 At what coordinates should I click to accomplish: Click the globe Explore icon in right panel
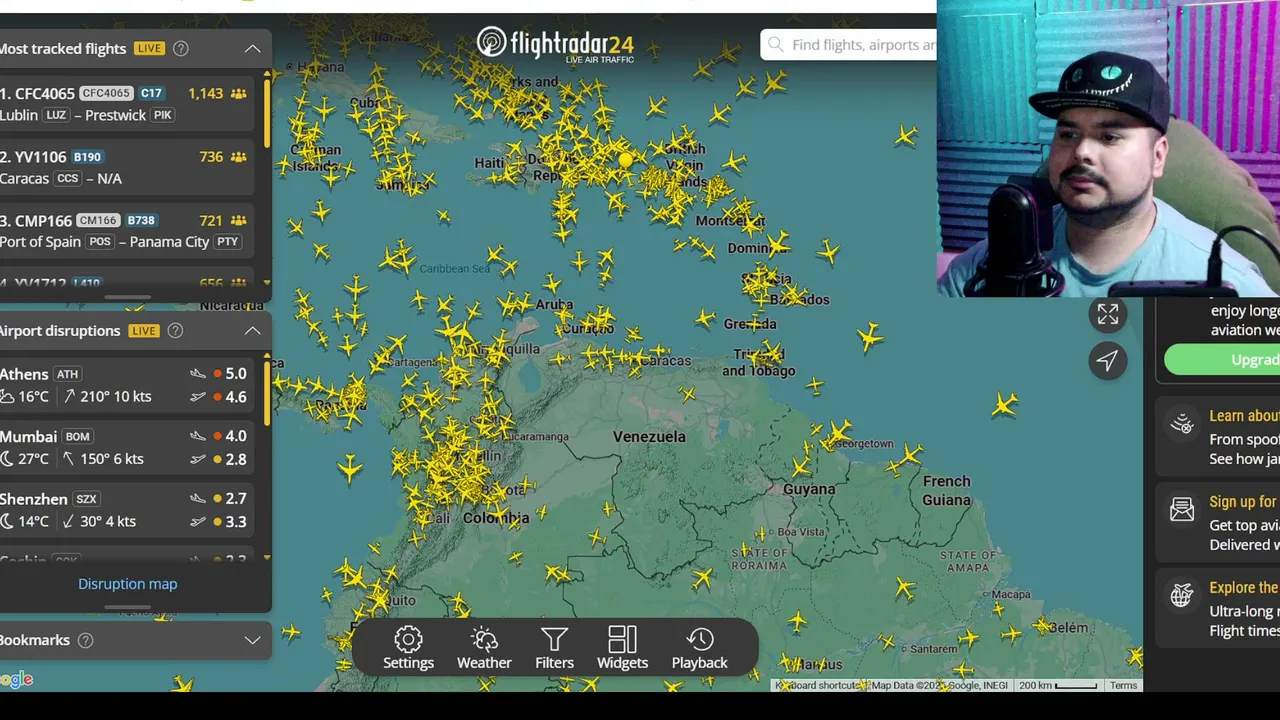click(x=1182, y=596)
